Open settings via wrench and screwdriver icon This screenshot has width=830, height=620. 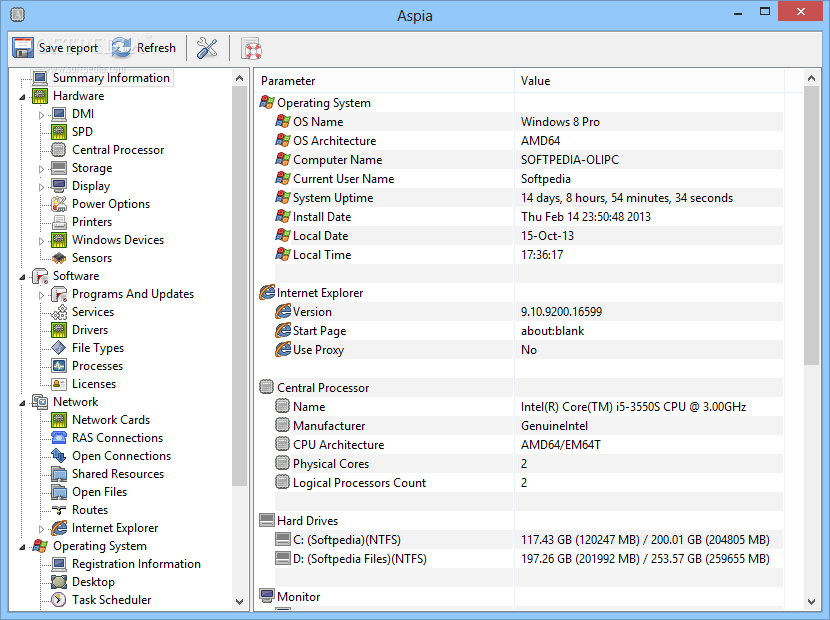(x=207, y=48)
